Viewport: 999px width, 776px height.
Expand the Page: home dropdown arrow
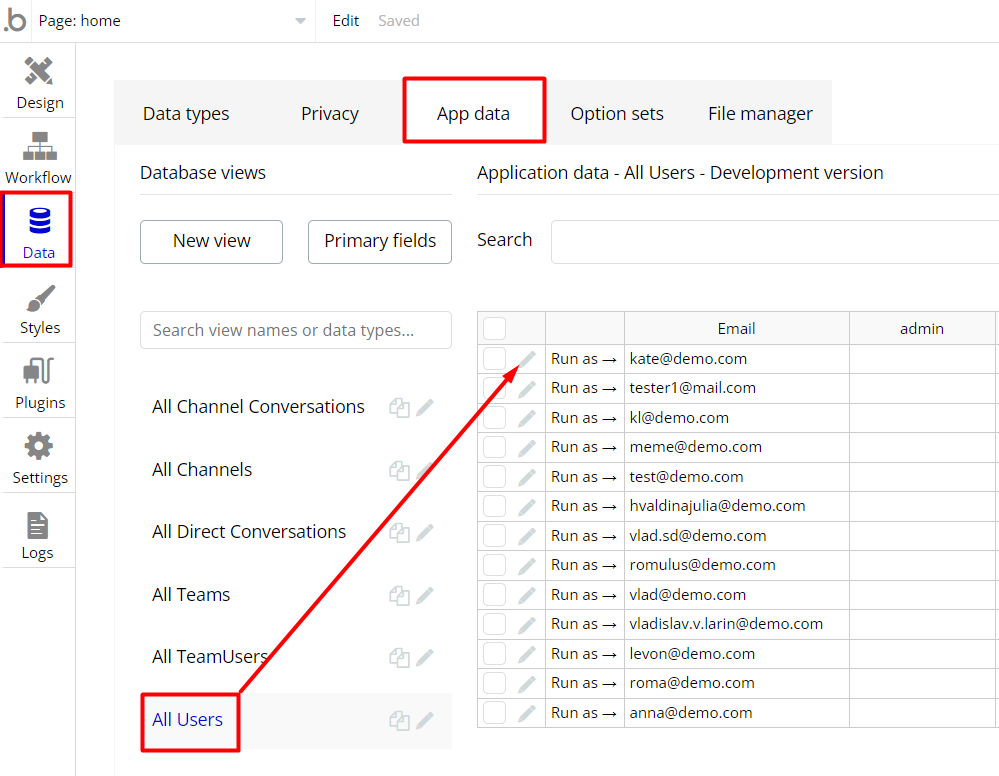[300, 21]
